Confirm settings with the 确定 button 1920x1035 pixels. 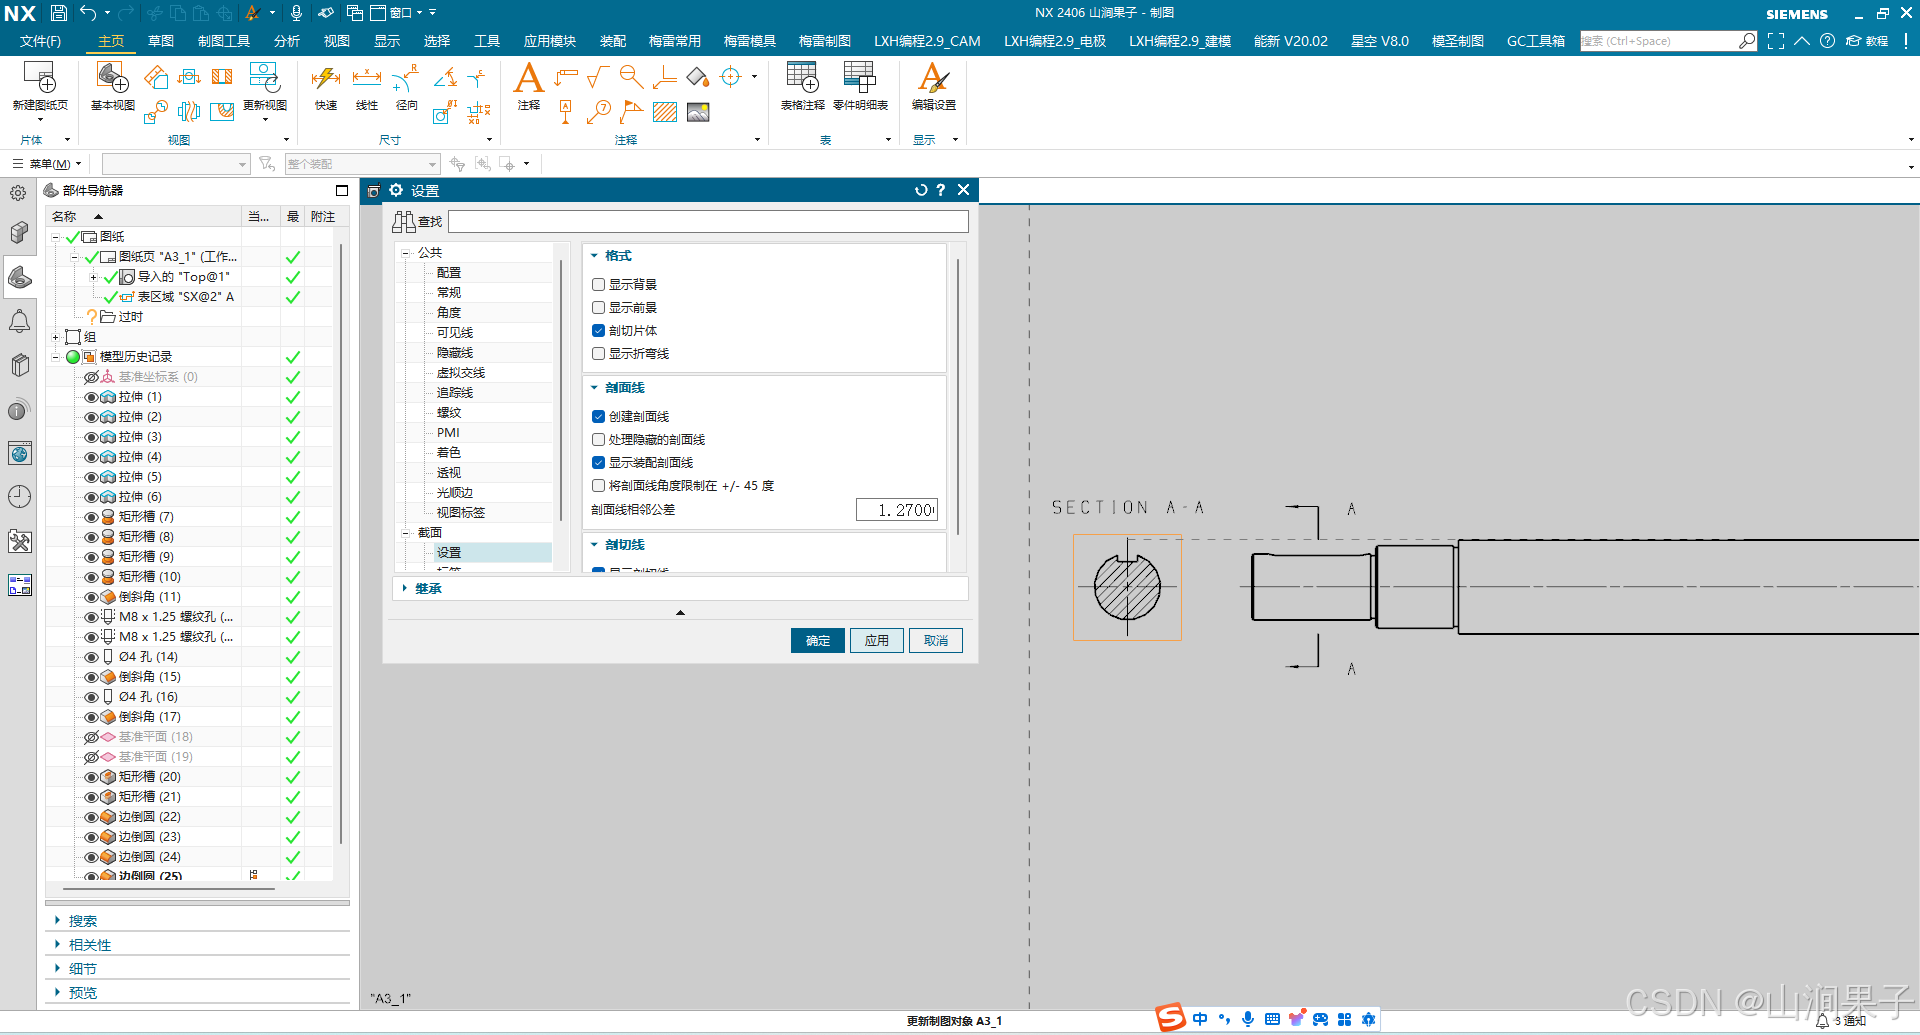[x=818, y=640]
